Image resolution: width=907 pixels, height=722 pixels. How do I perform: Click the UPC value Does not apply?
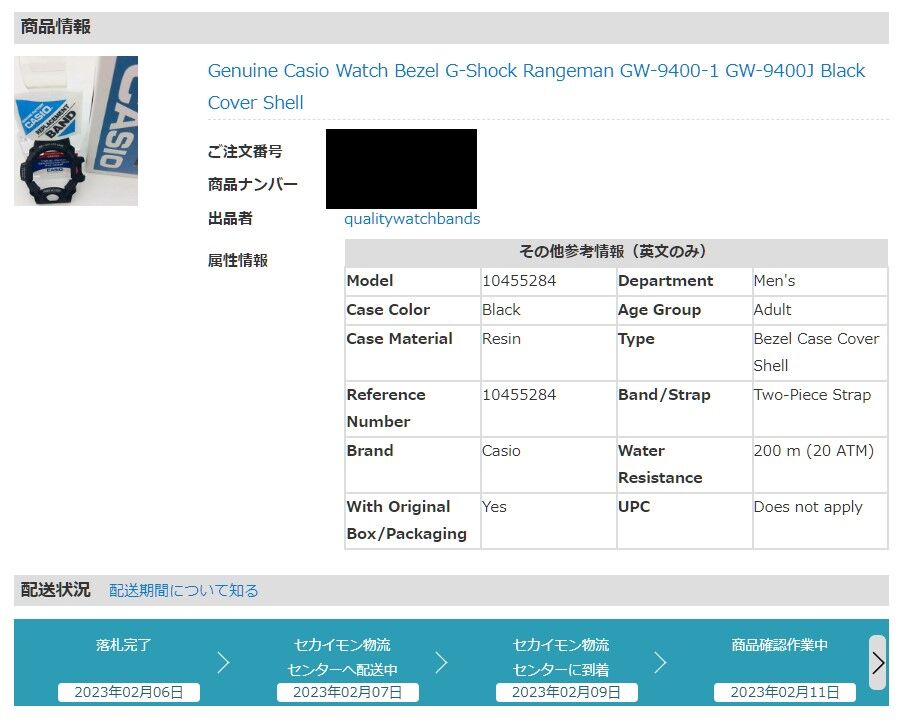(x=808, y=507)
